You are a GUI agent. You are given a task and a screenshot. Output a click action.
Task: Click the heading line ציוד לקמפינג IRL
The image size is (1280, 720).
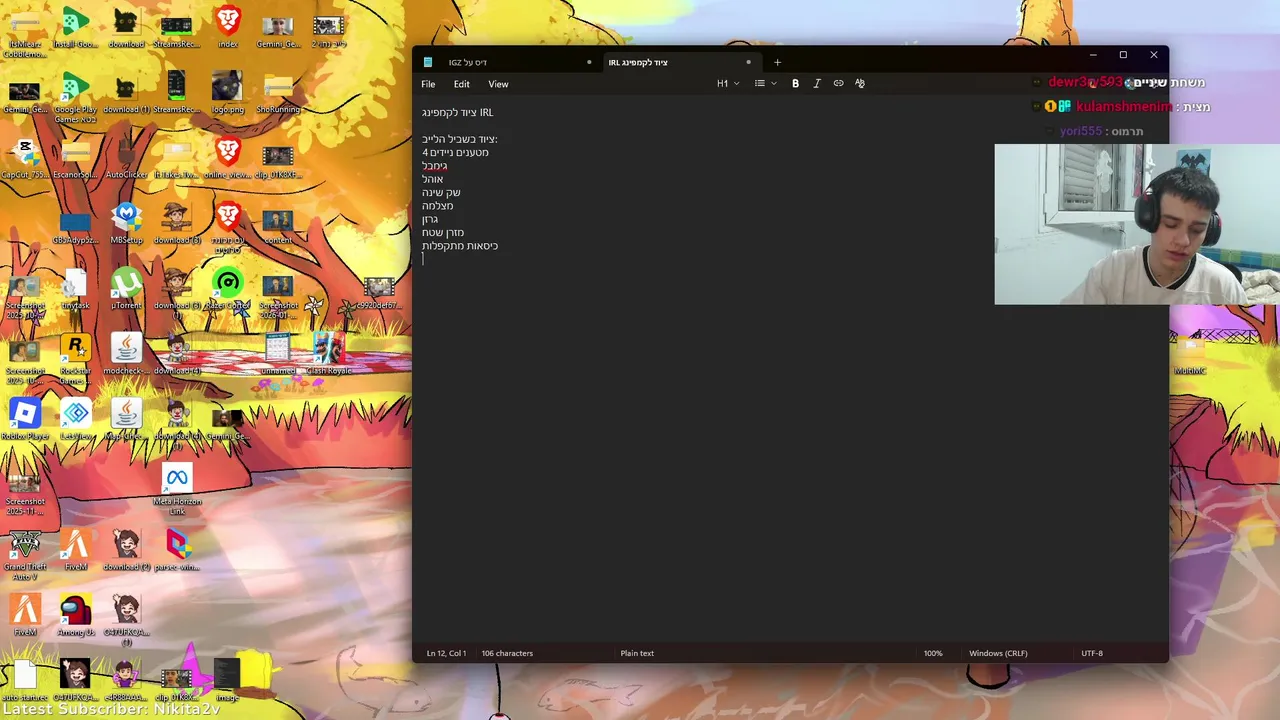point(457,112)
